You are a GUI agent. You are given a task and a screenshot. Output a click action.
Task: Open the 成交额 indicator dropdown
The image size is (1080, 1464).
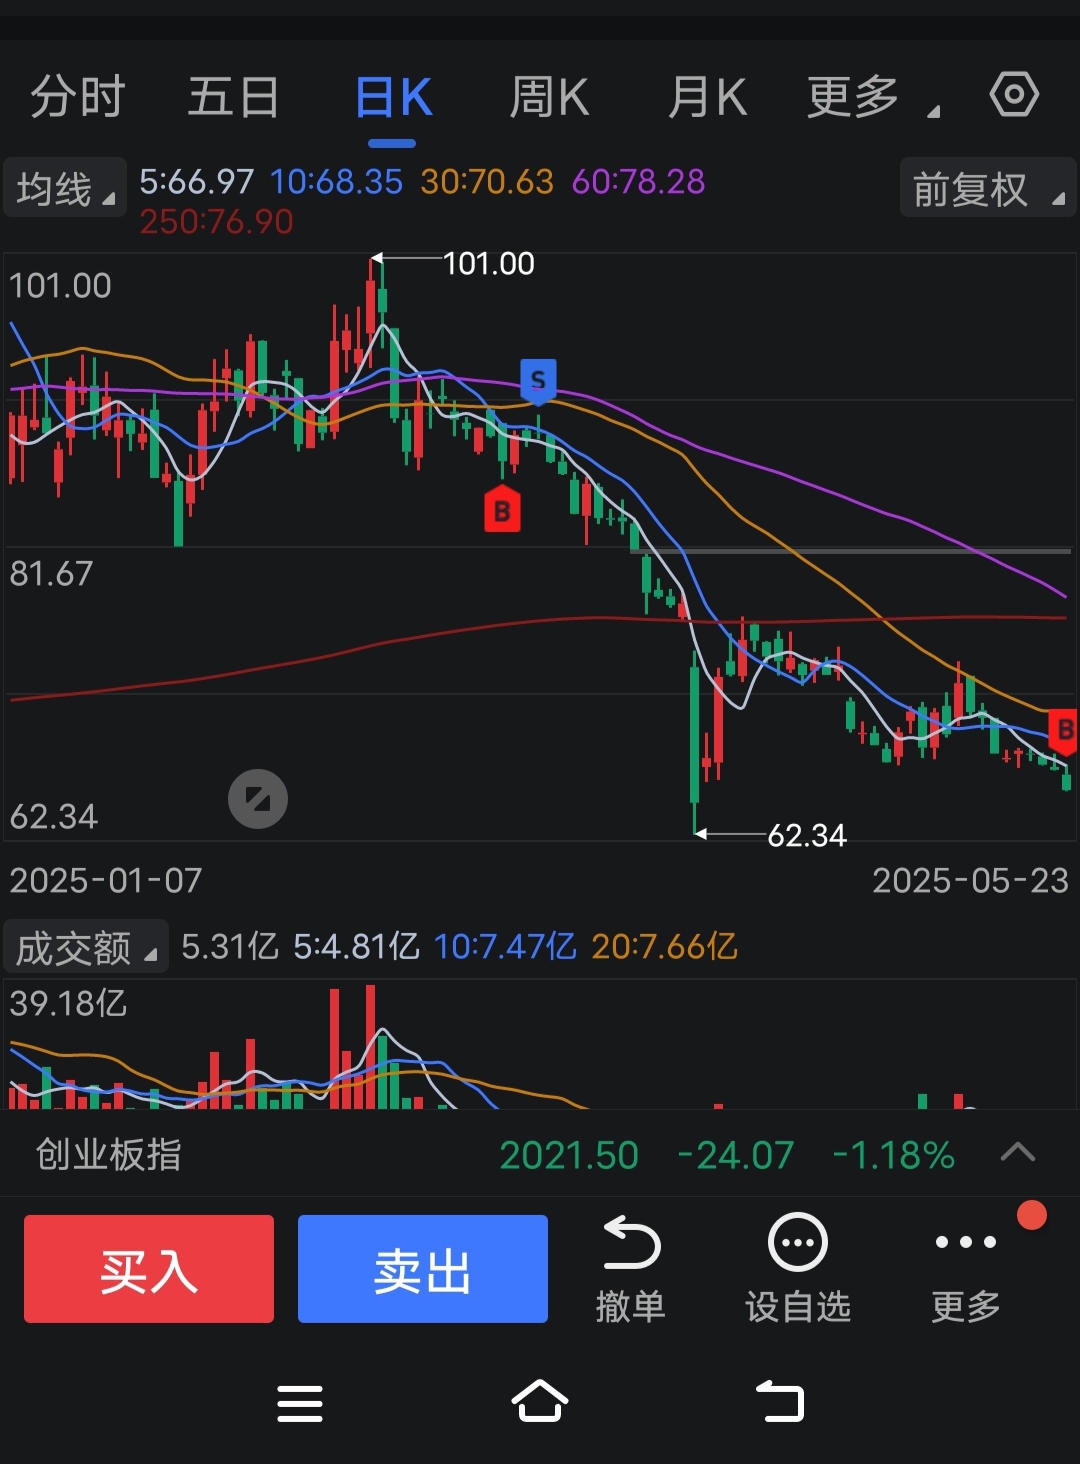click(x=86, y=946)
